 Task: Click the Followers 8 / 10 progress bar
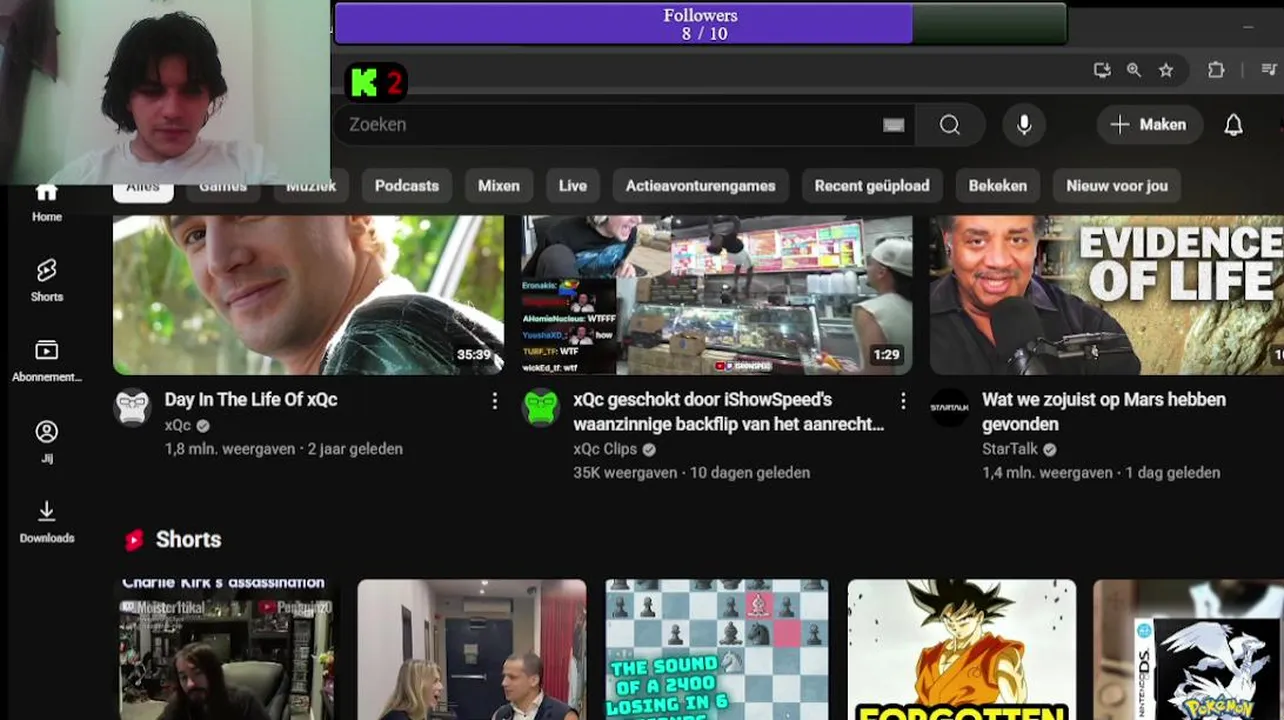pyautogui.click(x=700, y=24)
